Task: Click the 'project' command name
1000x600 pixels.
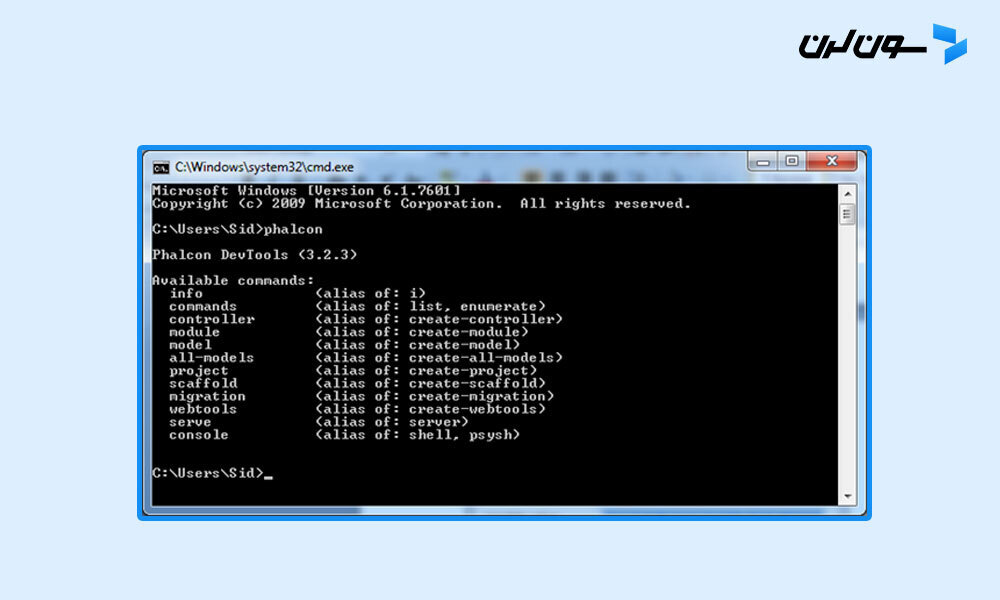Action: tap(198, 370)
